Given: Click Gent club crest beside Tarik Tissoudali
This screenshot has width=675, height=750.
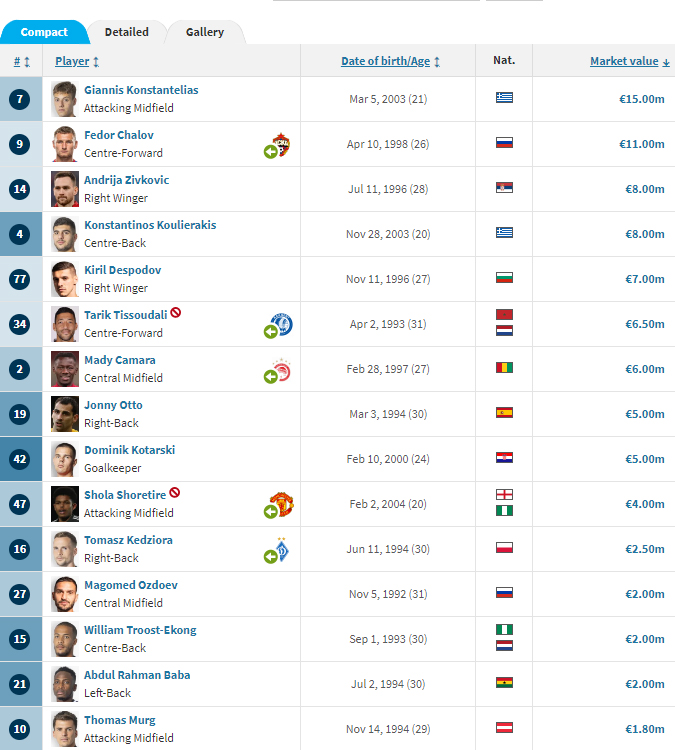Looking at the screenshot, I should (282, 324).
